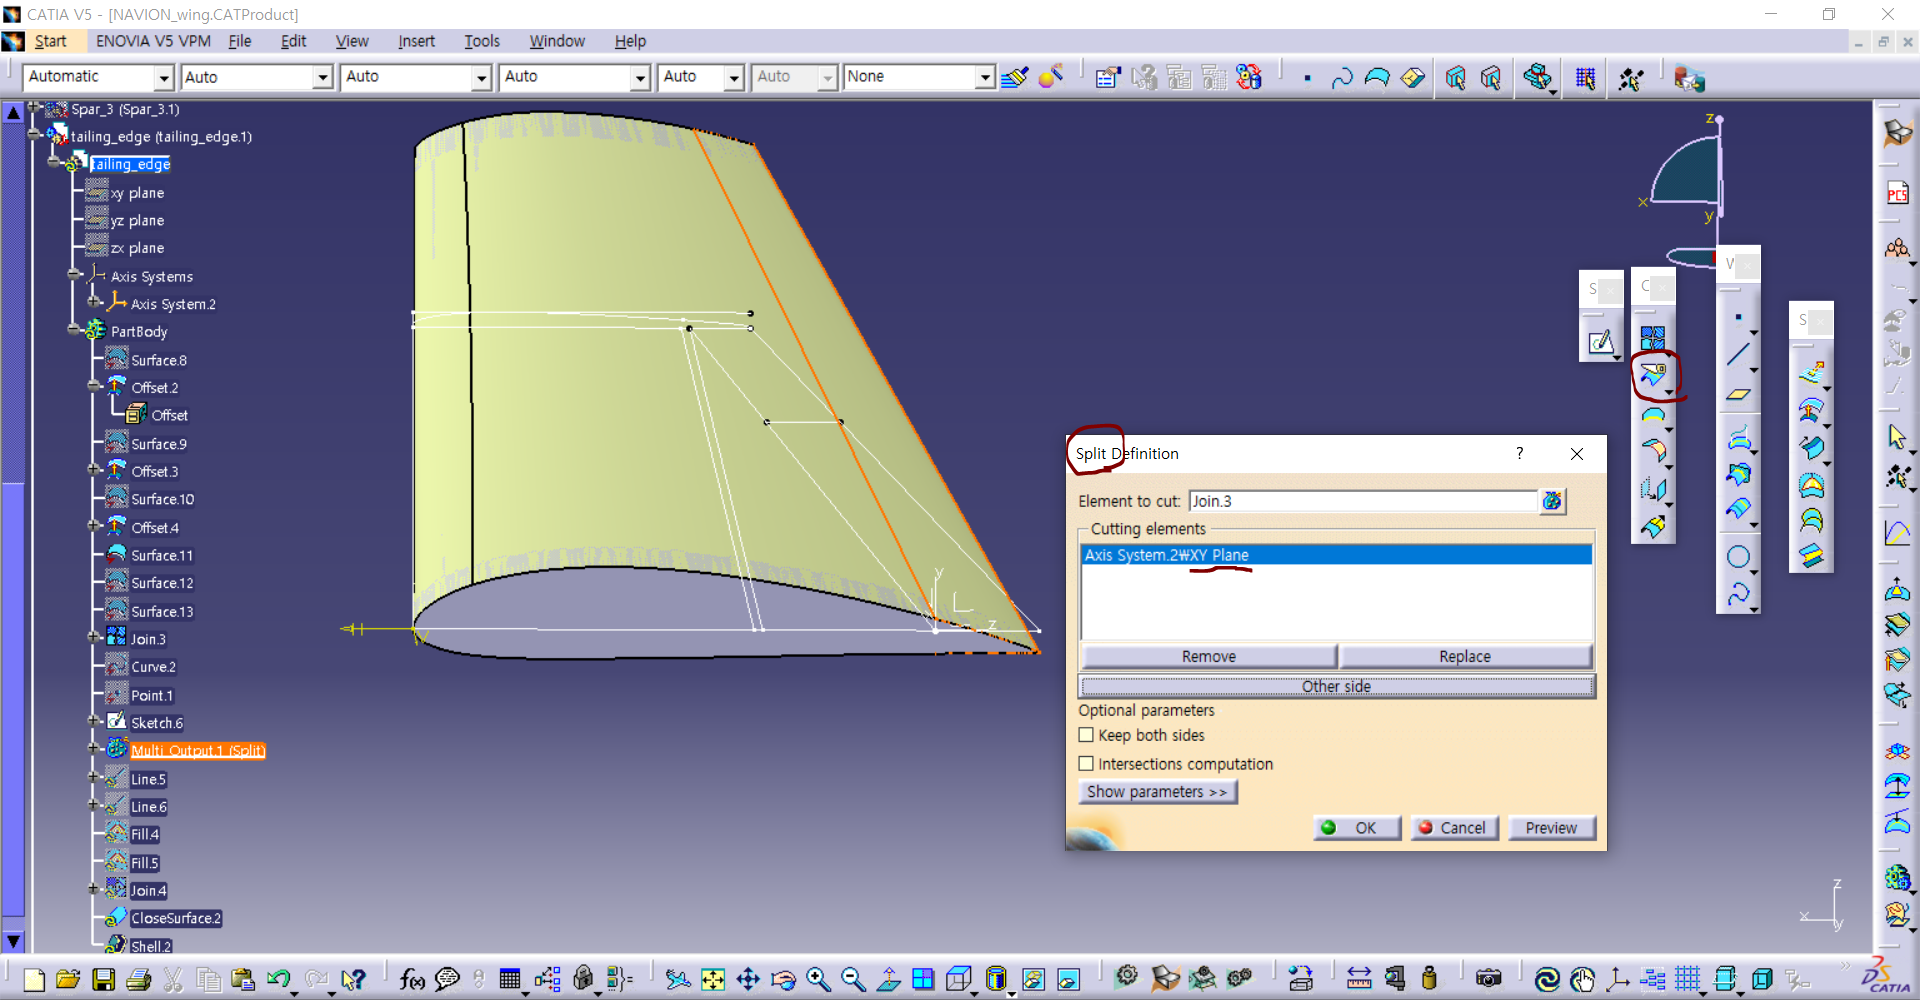This screenshot has width=1920, height=1000.
Task: Select the Circle creation tool
Action: 1738,557
